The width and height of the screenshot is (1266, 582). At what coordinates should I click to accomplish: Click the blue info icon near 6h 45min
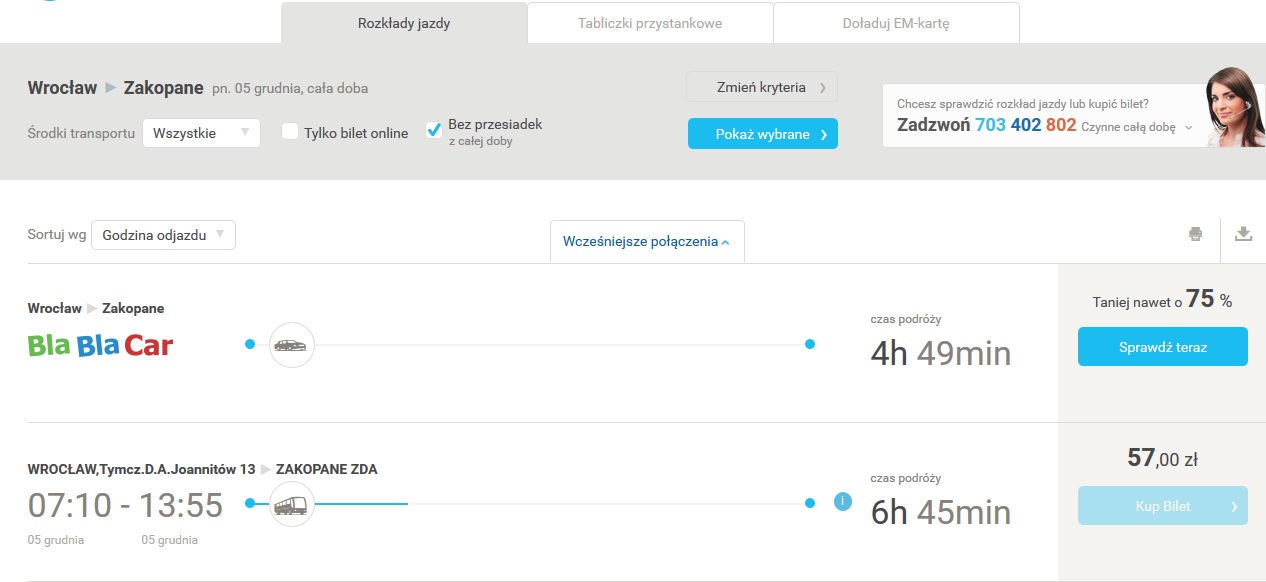coord(842,502)
